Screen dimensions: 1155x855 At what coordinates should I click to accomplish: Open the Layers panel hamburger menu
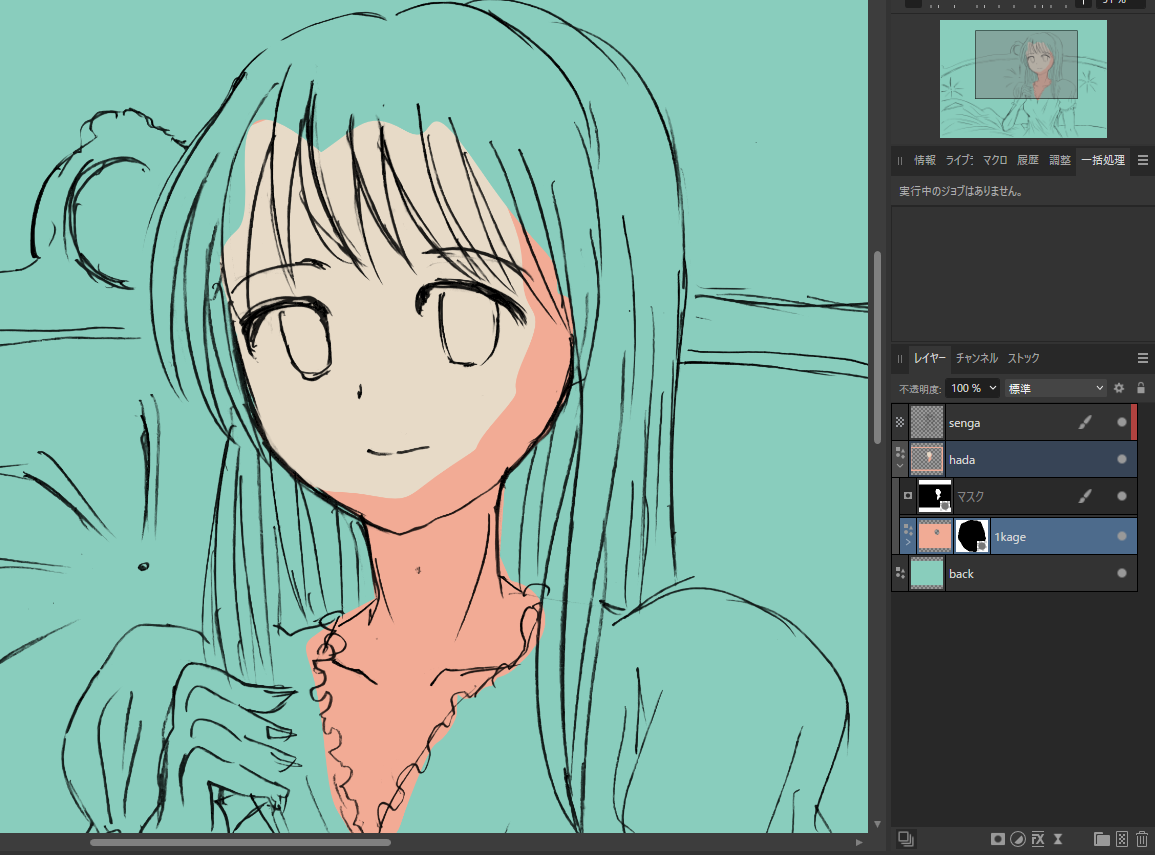pyautogui.click(x=1143, y=358)
